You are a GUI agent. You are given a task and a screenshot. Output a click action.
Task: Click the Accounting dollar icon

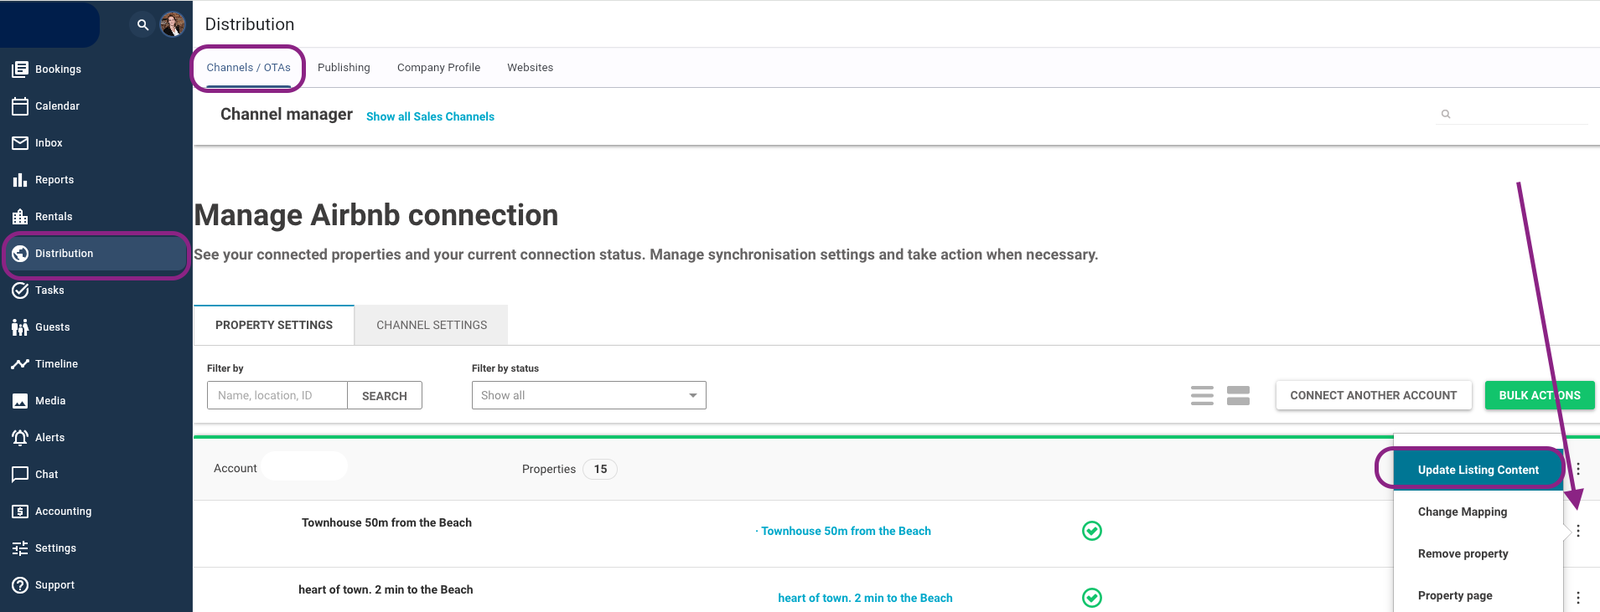pyautogui.click(x=20, y=511)
